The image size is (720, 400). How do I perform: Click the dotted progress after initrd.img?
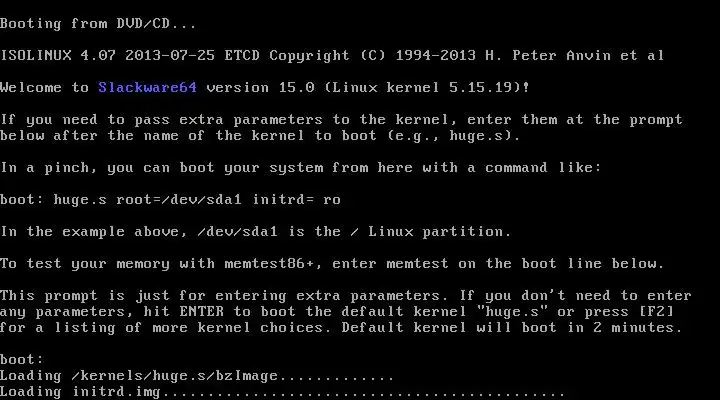(363, 393)
